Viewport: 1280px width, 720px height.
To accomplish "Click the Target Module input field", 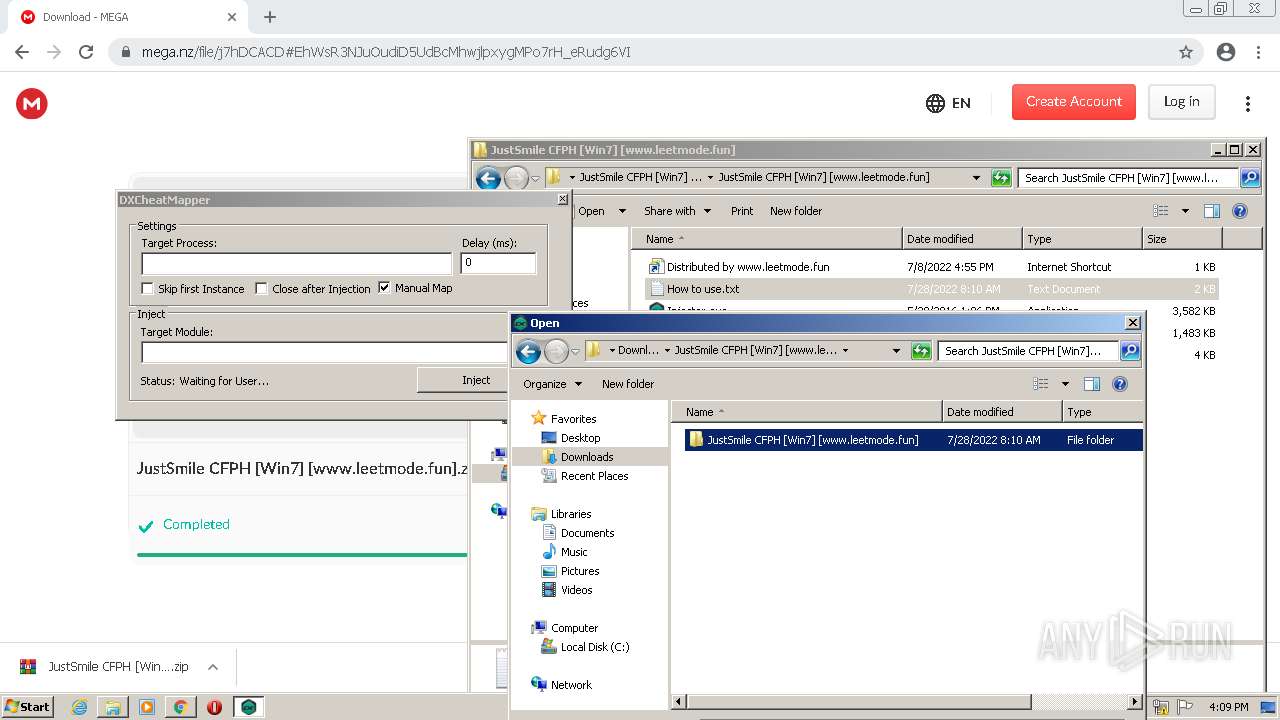I will (325, 353).
